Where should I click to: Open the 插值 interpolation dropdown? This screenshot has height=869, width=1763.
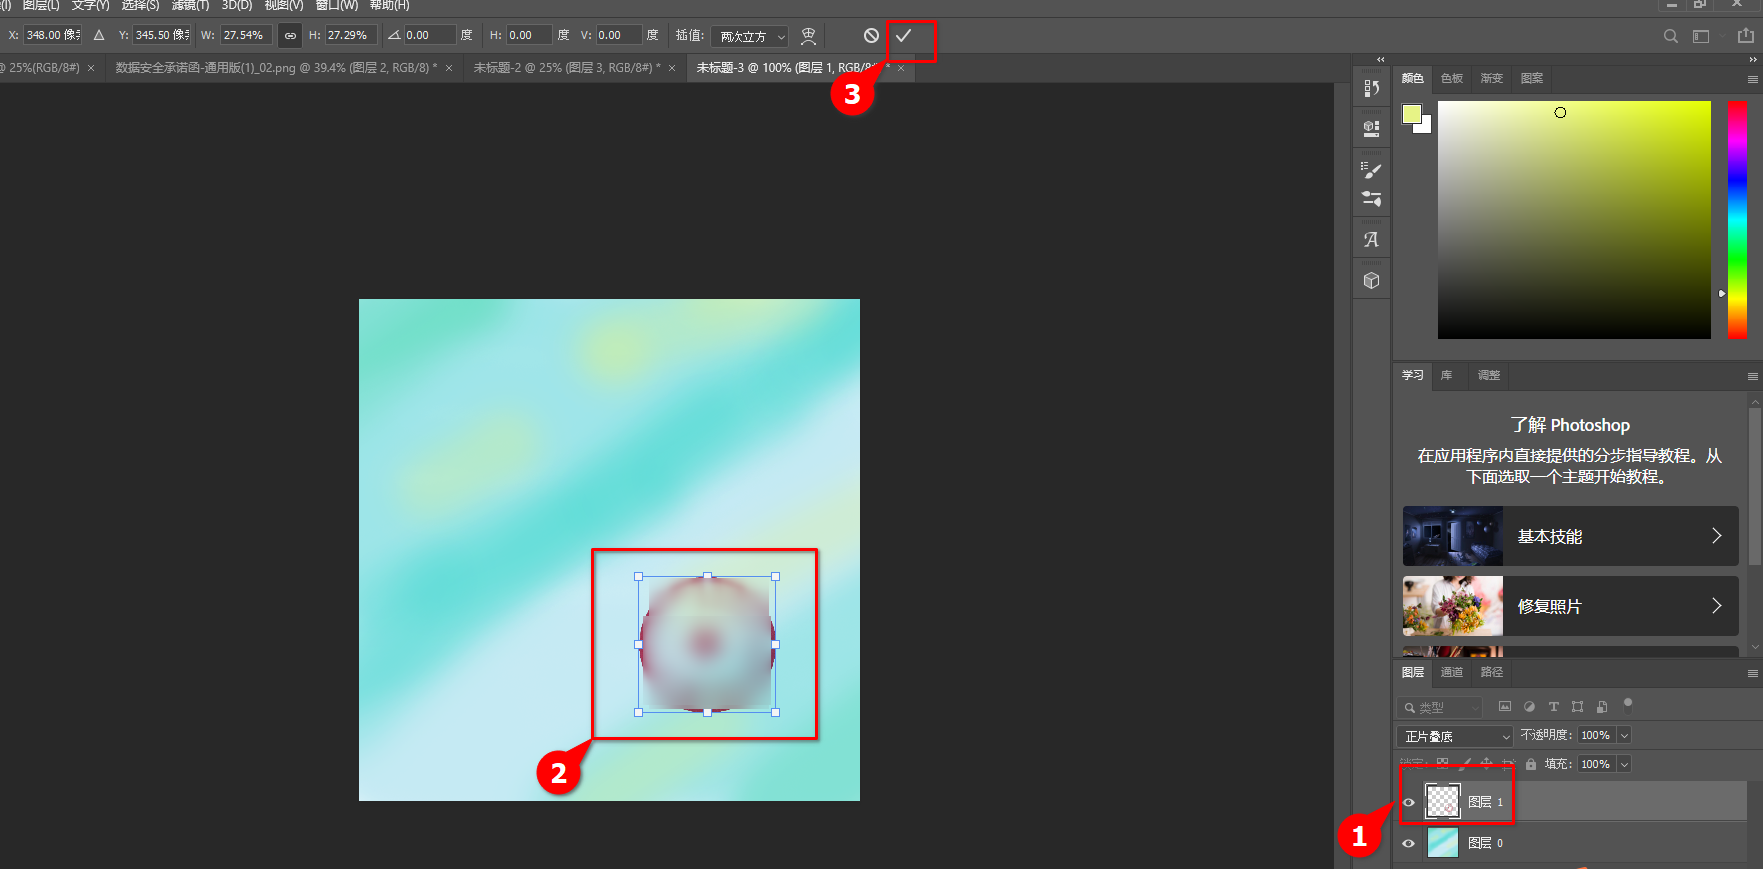coord(752,36)
